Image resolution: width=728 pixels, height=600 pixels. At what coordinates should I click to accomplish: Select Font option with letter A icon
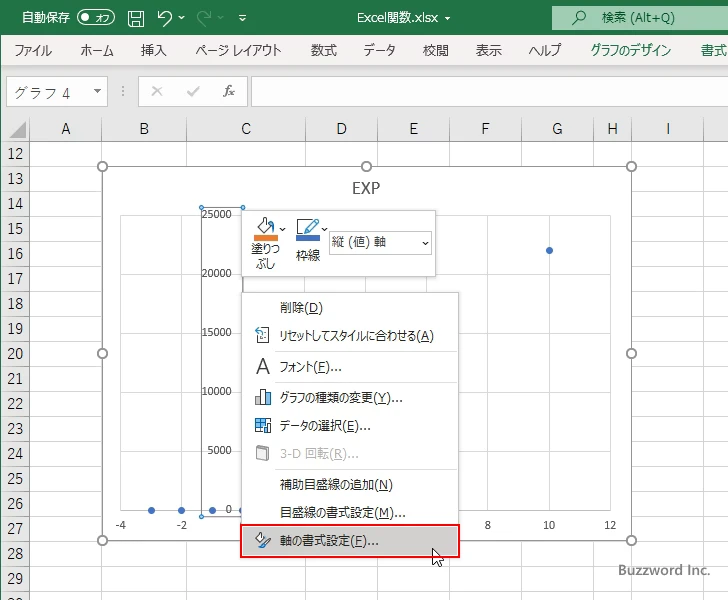(310, 367)
